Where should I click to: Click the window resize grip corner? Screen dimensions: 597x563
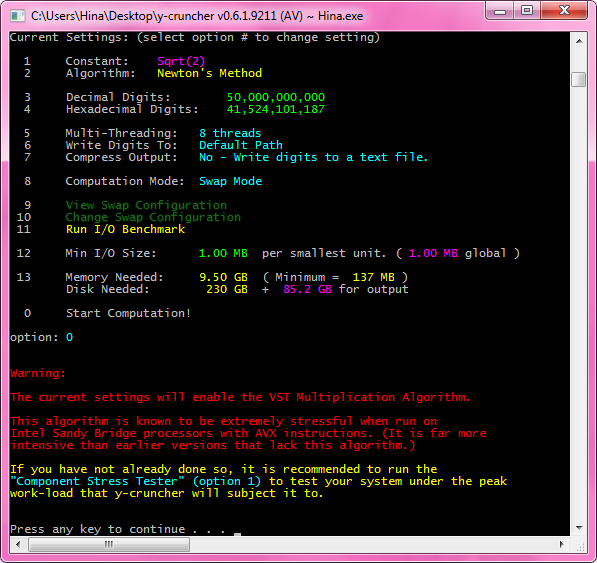coord(580,545)
